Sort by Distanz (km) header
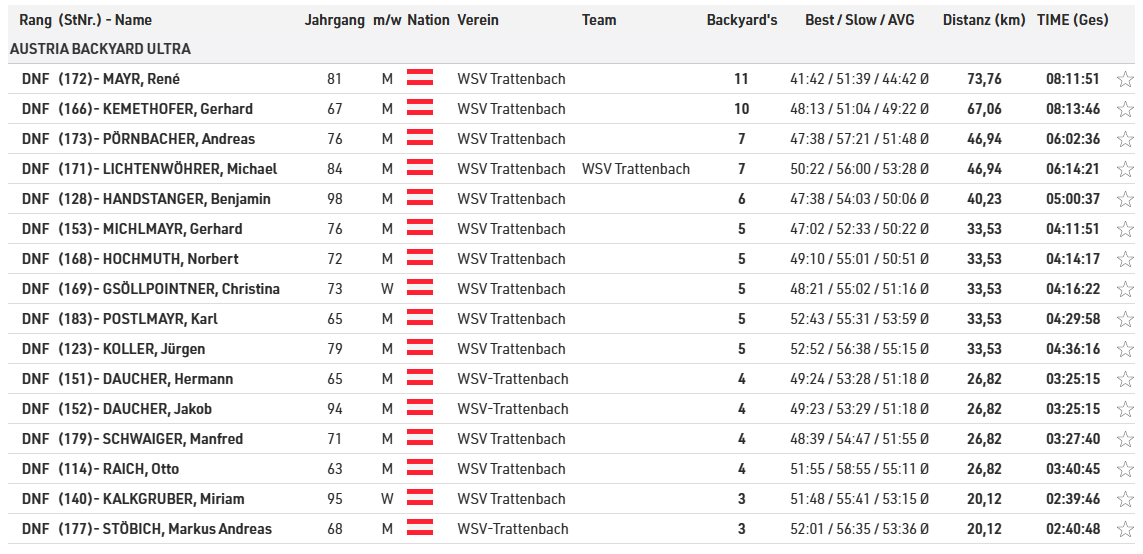 (x=984, y=20)
